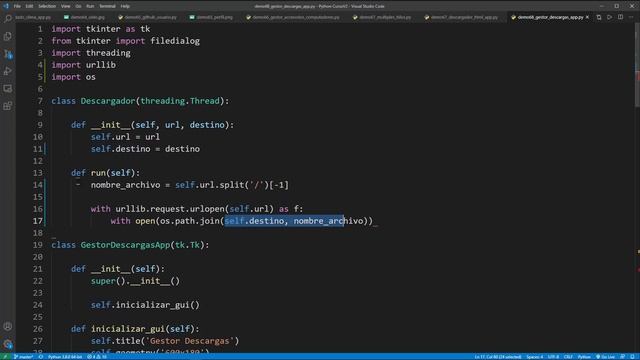Click the VS Code logo in title bar
This screenshot has height=360, width=640.
6,6
